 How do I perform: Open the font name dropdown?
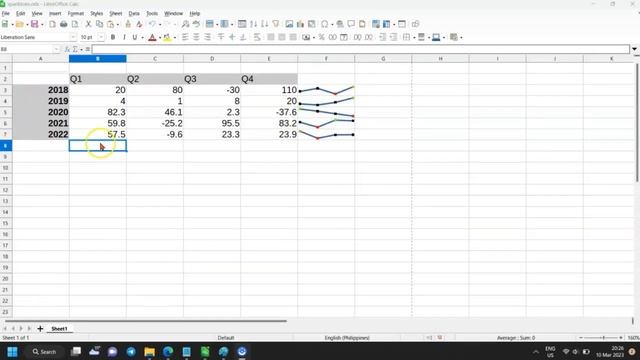(73, 37)
